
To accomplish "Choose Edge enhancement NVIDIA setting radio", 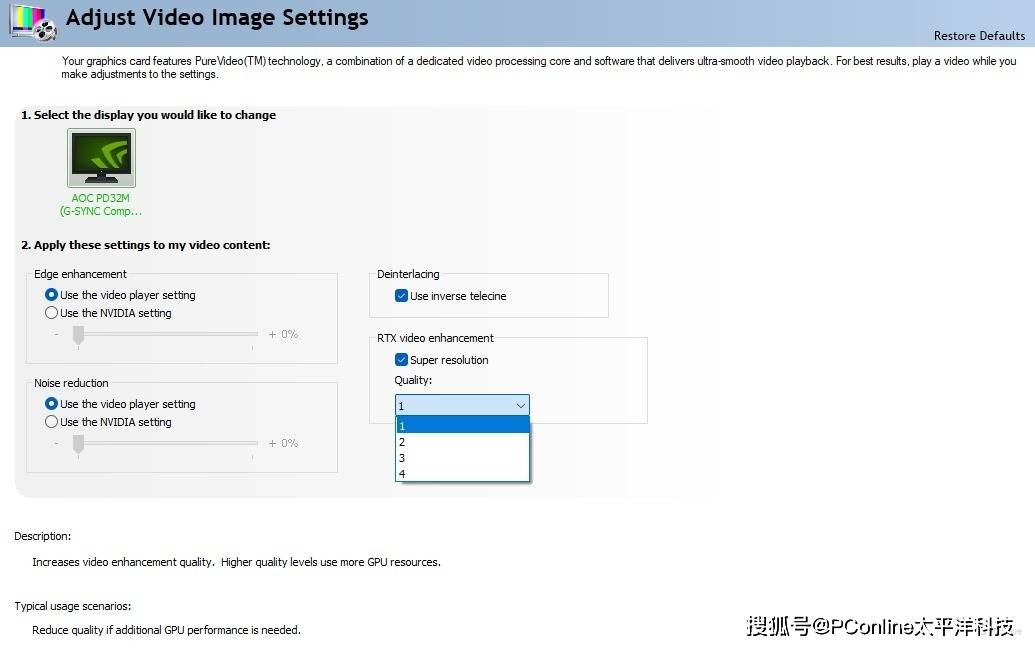I will tap(52, 313).
